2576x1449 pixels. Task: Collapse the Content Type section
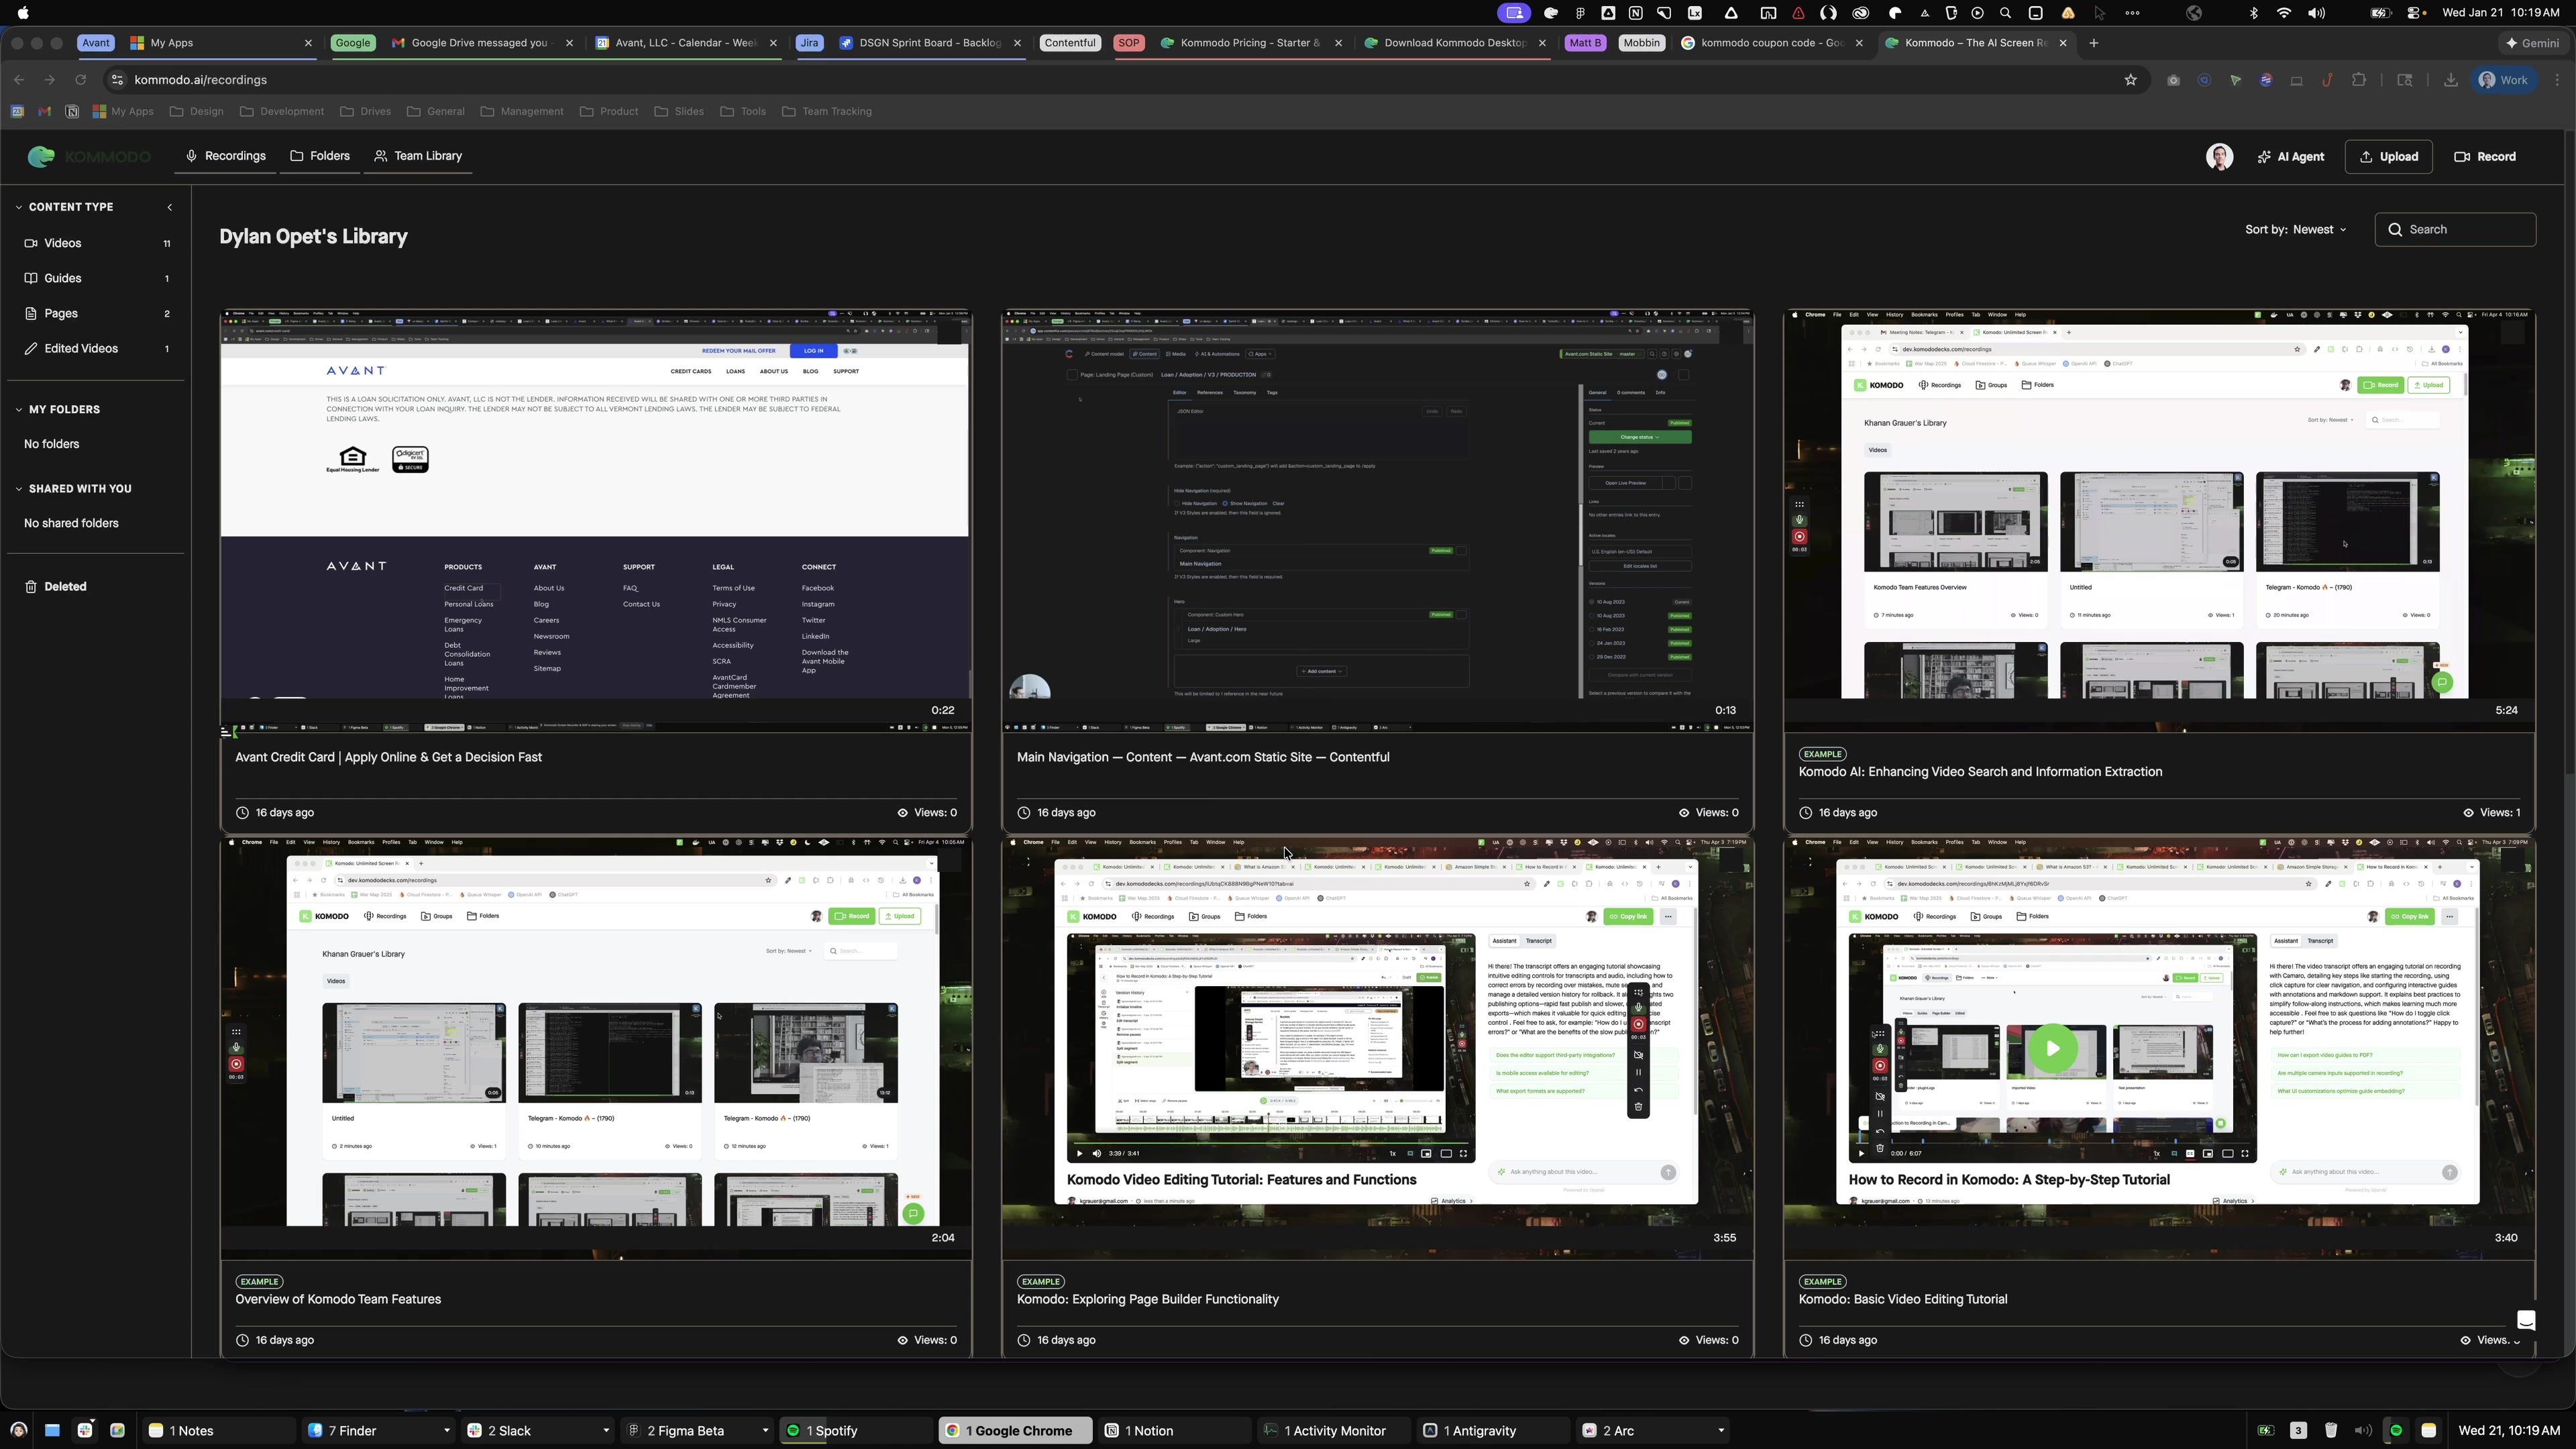coord(19,207)
